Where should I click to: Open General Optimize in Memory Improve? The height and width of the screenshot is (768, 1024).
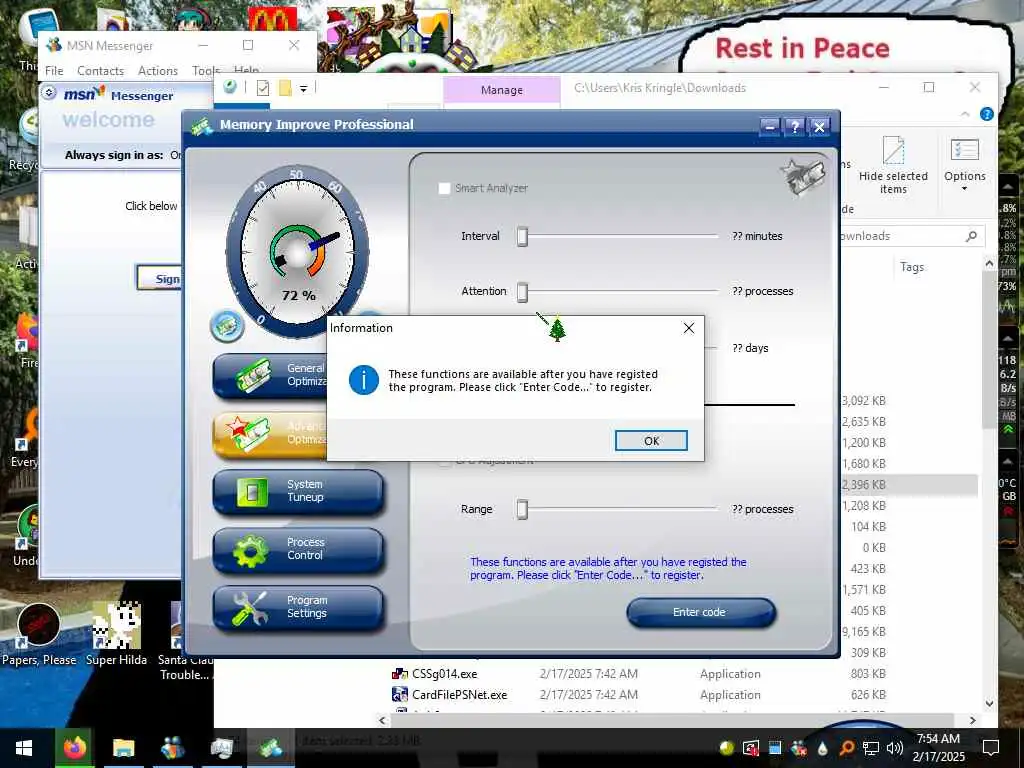point(270,376)
